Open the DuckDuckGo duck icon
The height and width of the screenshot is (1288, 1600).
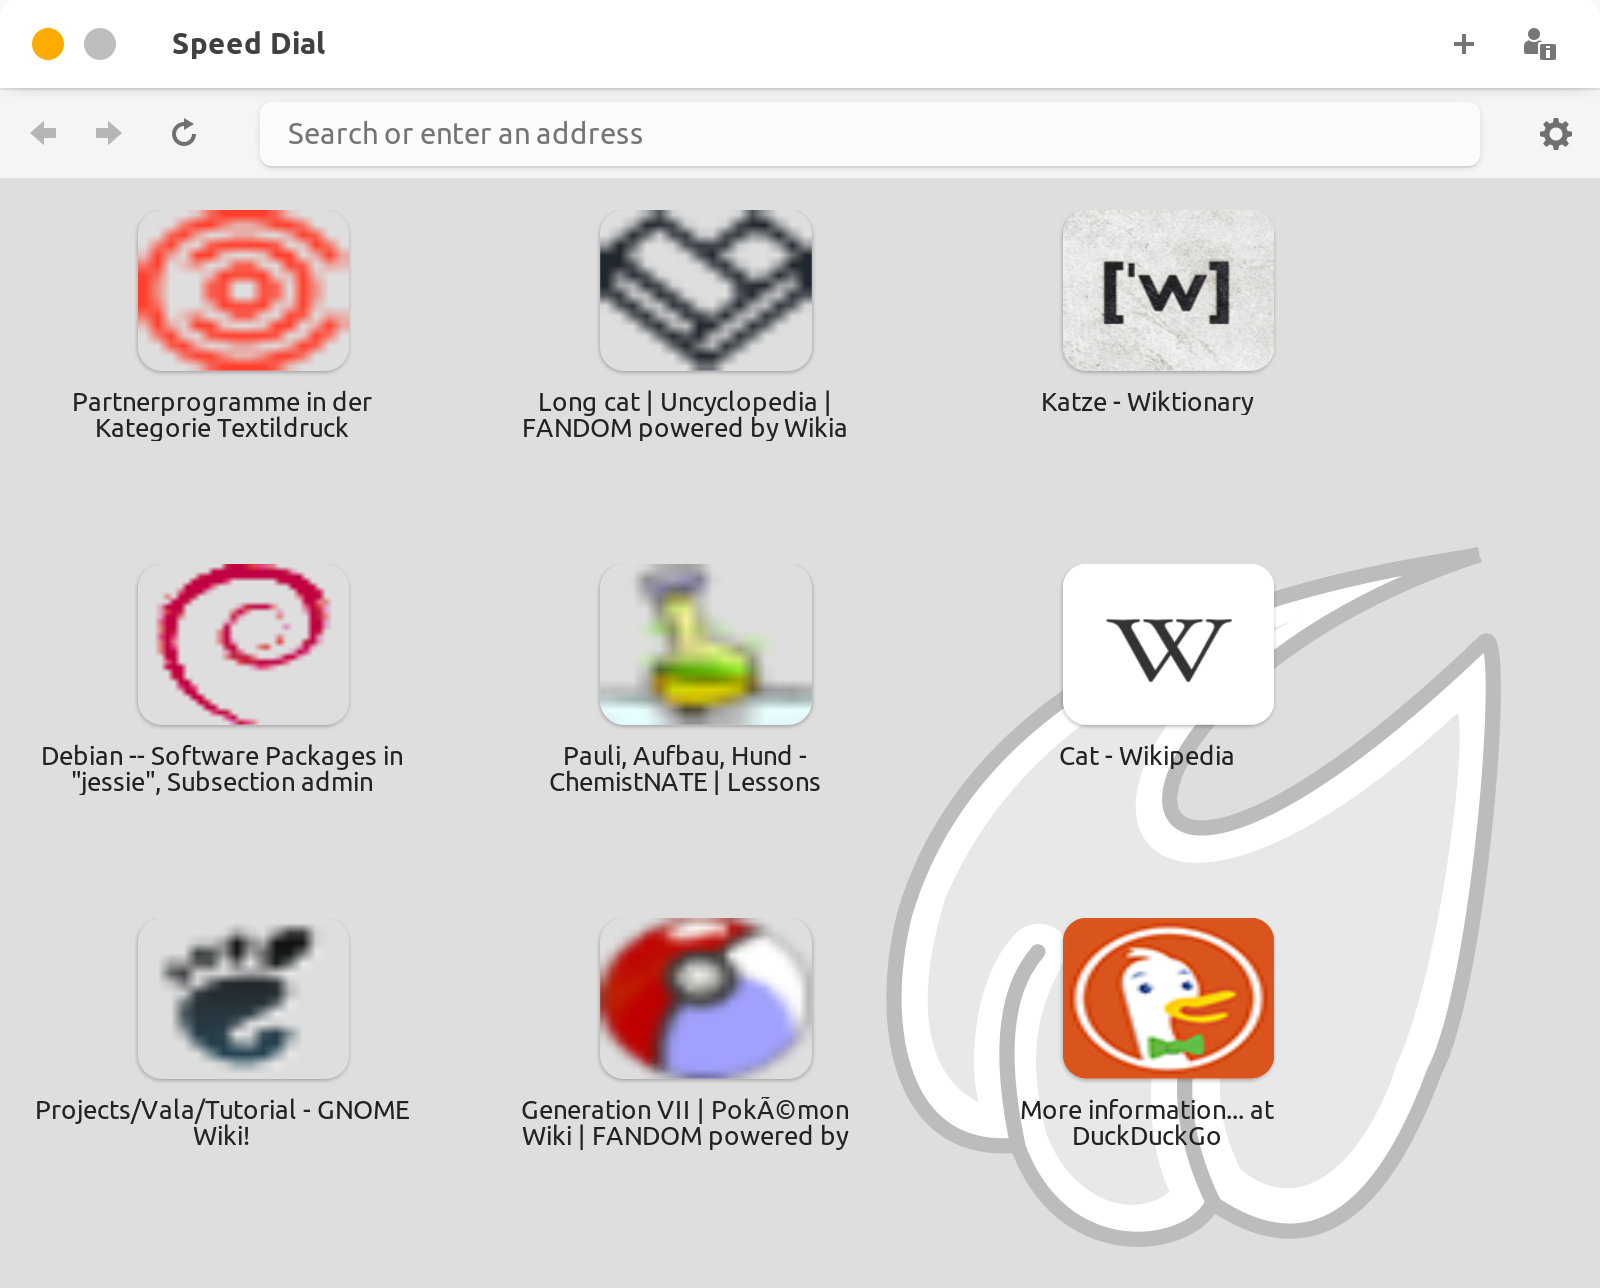click(x=1168, y=998)
